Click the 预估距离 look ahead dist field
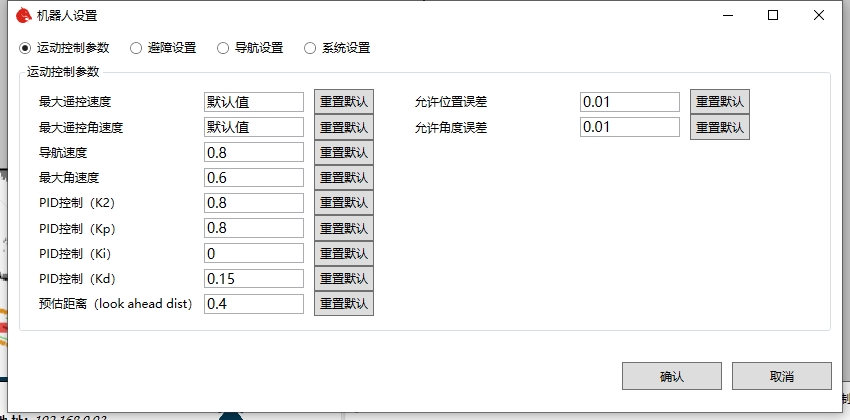Image resolution: width=850 pixels, height=420 pixels. (x=253, y=303)
